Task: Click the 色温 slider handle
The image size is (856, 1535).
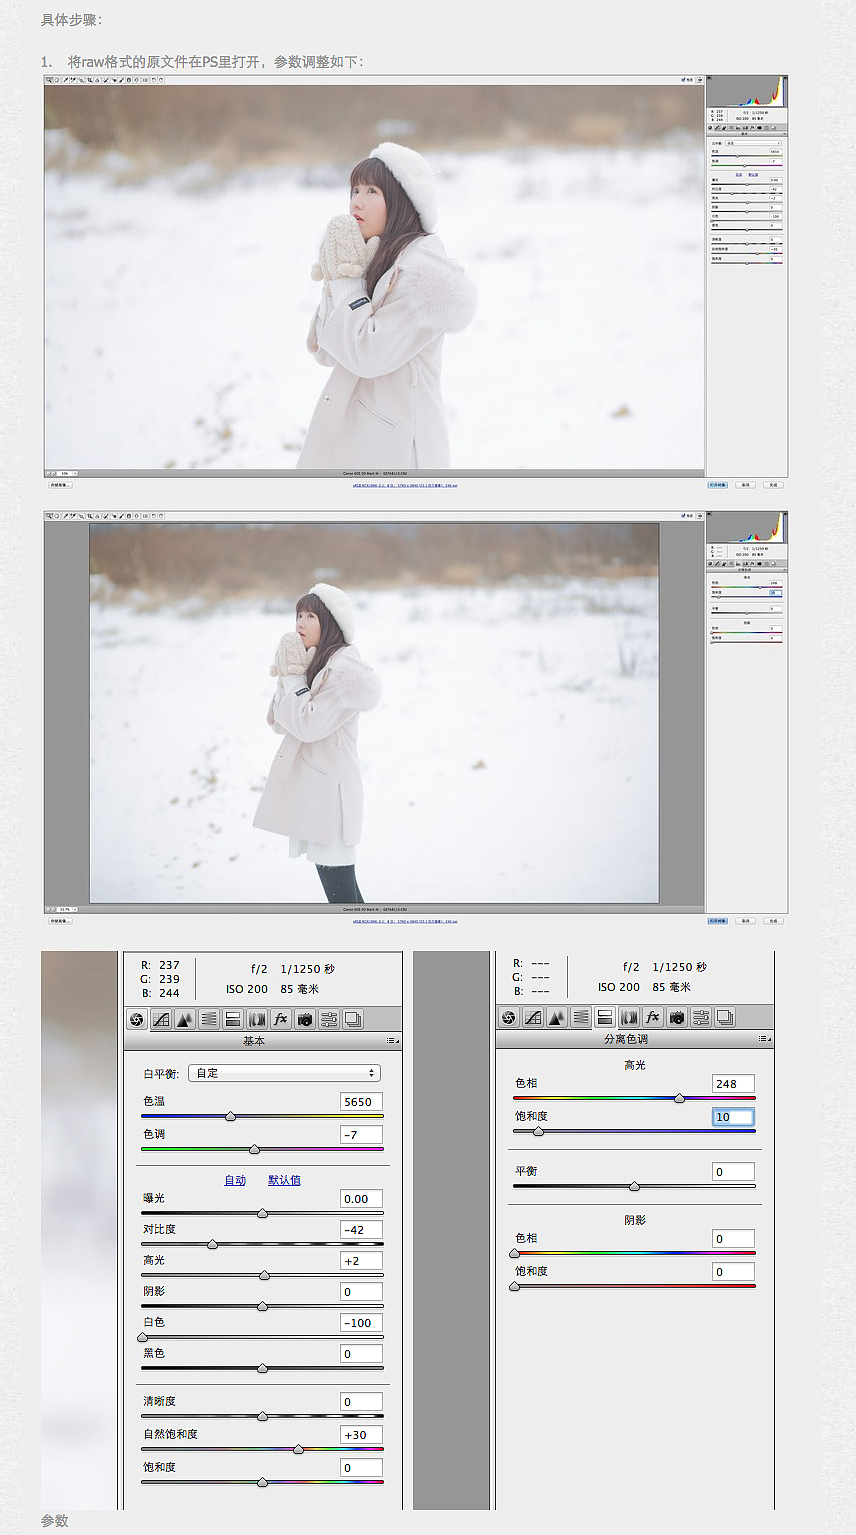Action: tap(230, 1116)
